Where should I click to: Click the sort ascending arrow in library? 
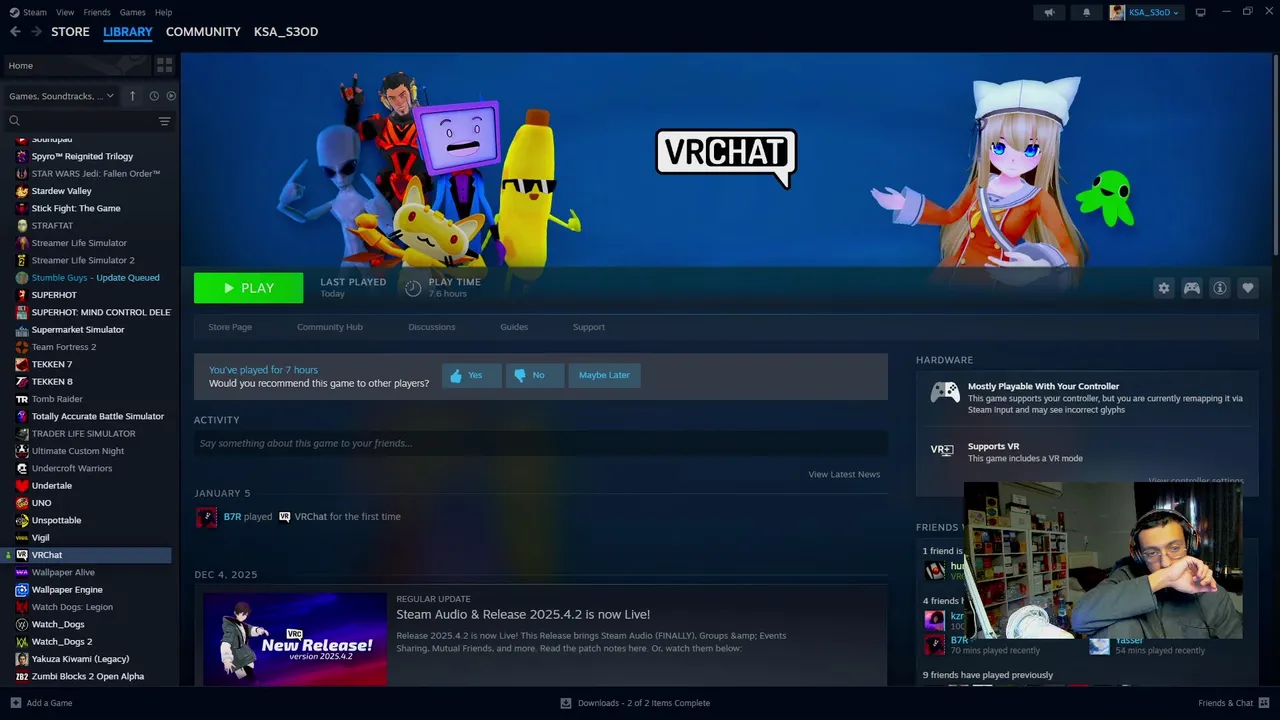click(132, 96)
